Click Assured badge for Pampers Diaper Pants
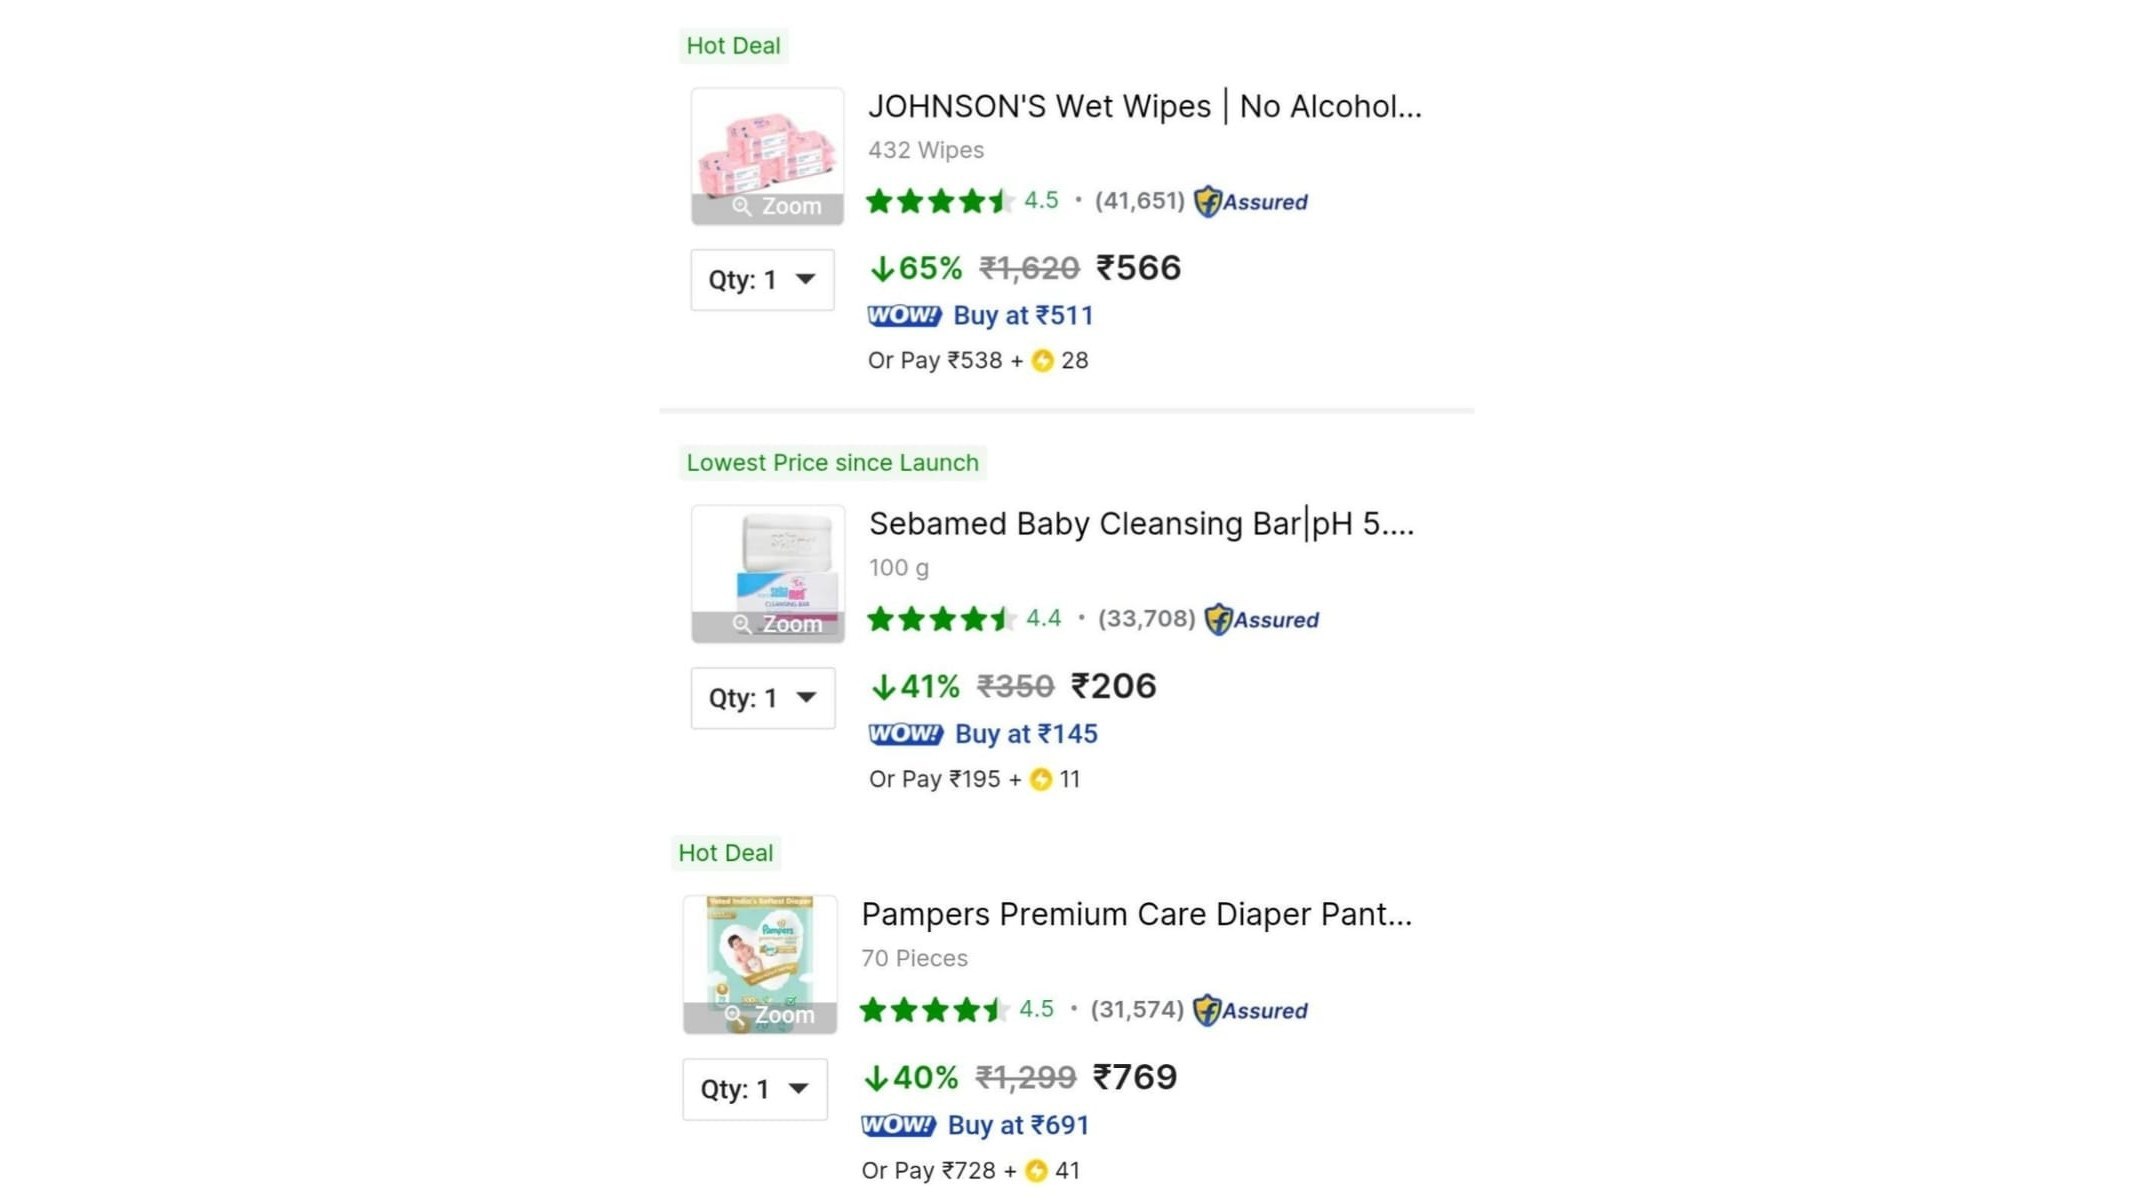Image resolution: width=2133 pixels, height=1200 pixels. click(x=1251, y=1011)
